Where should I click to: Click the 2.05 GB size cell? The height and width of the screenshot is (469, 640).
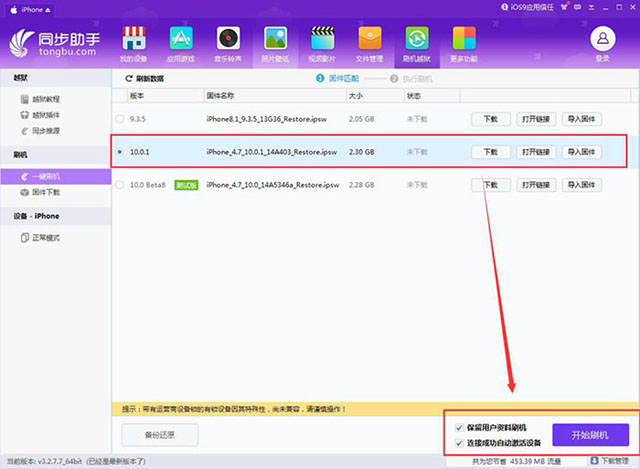(362, 119)
